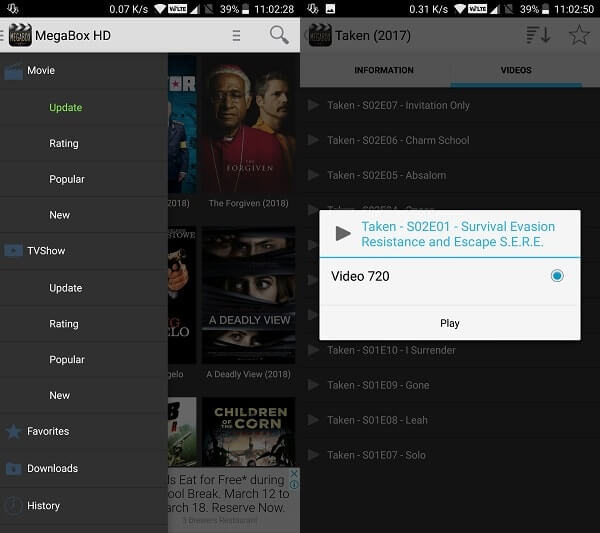Select Update under TVShow
The height and width of the screenshot is (533, 600).
[x=84, y=288]
